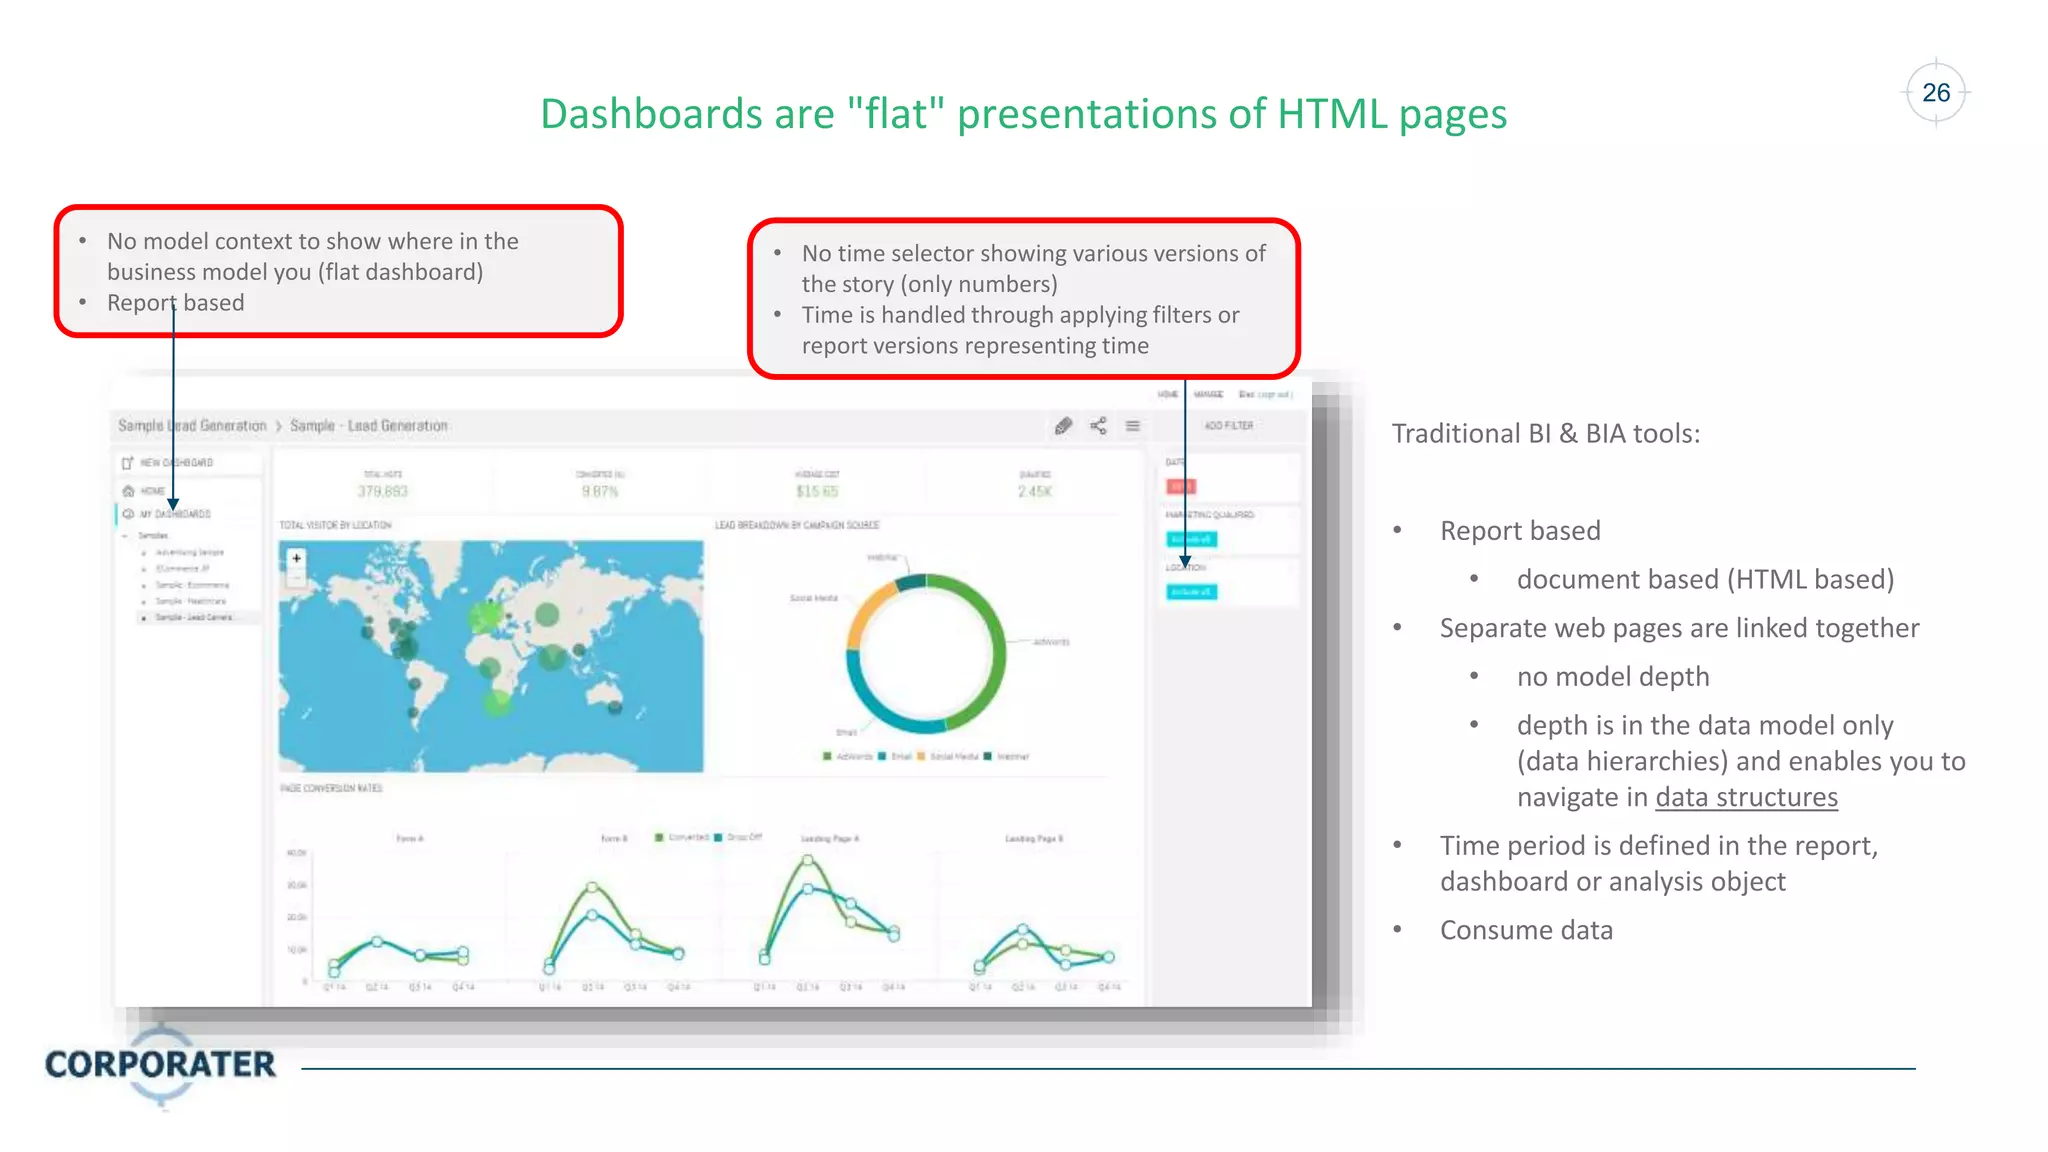Click HOME in the top navigation

[1168, 395]
